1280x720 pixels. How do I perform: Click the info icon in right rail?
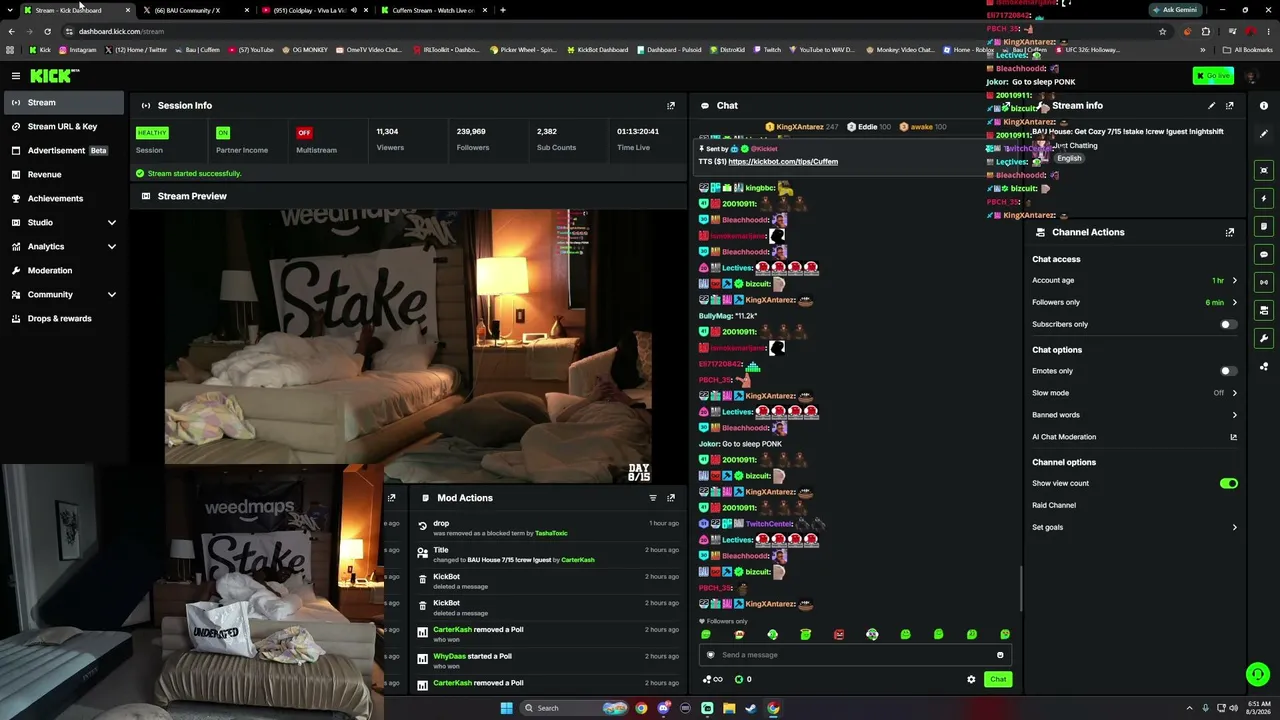coord(1264,106)
